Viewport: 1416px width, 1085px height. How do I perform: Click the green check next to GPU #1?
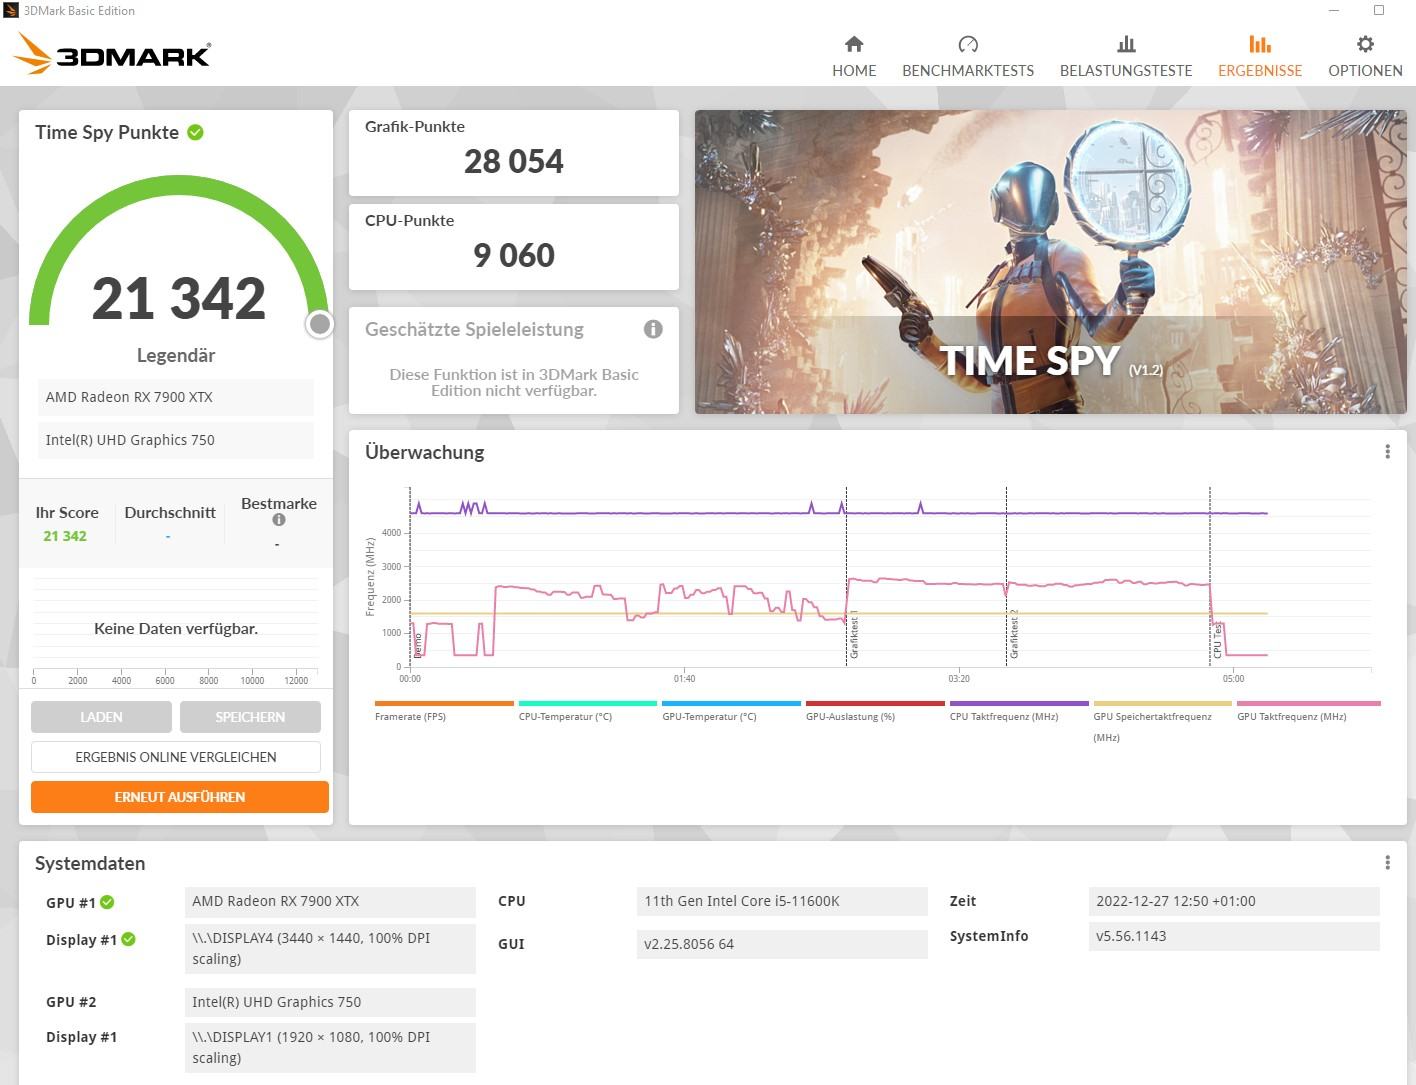107,902
